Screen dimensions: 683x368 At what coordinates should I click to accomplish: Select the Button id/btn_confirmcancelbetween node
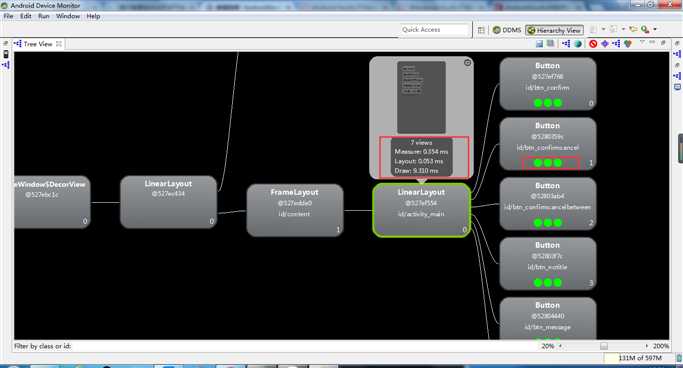pyautogui.click(x=548, y=203)
